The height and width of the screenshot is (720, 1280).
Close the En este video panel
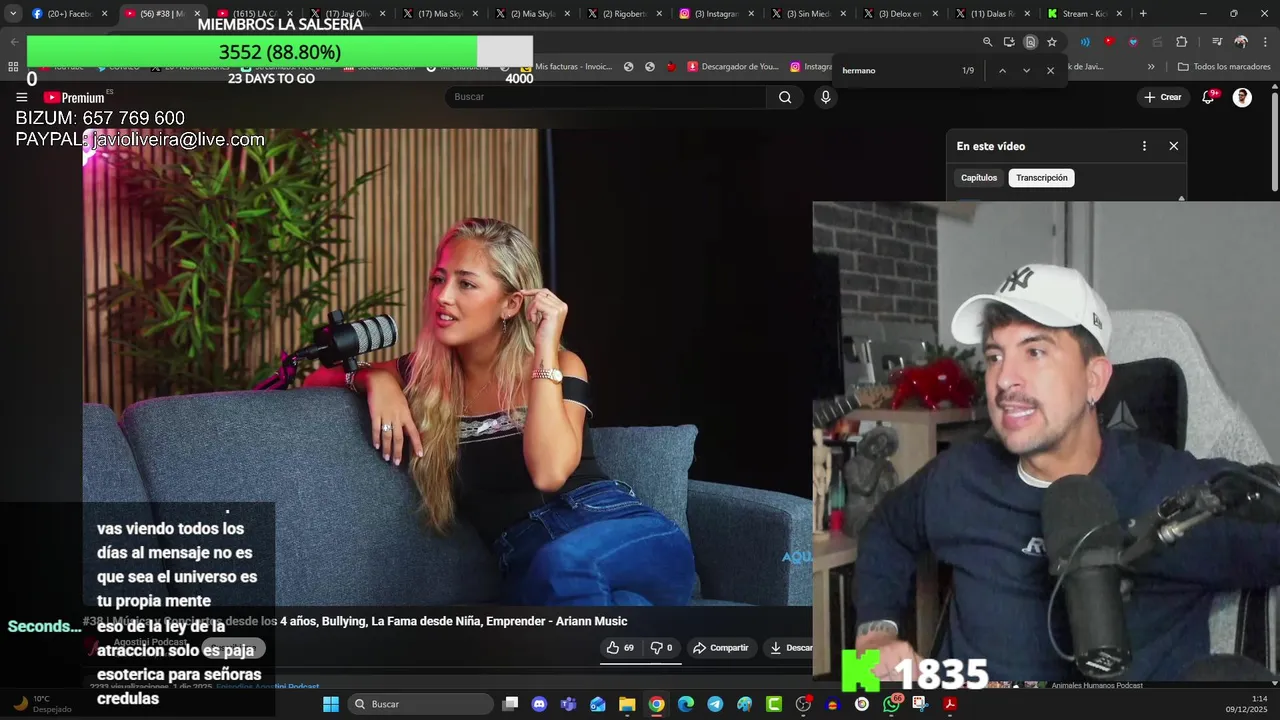[x=1174, y=146]
